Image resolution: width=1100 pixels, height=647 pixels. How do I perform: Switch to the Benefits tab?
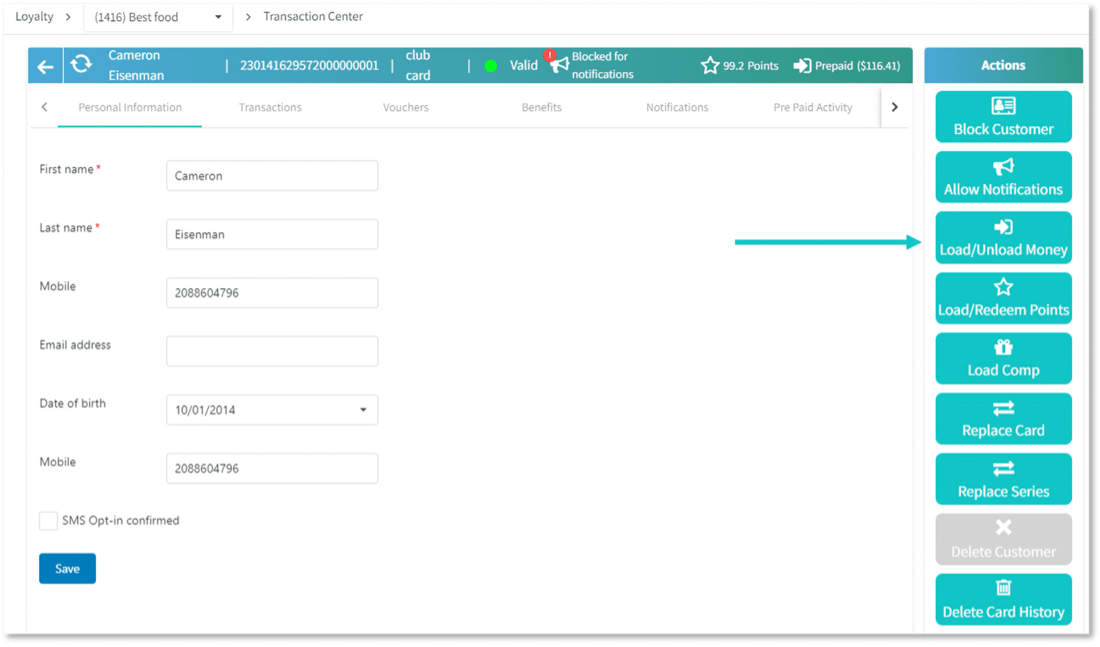[542, 107]
